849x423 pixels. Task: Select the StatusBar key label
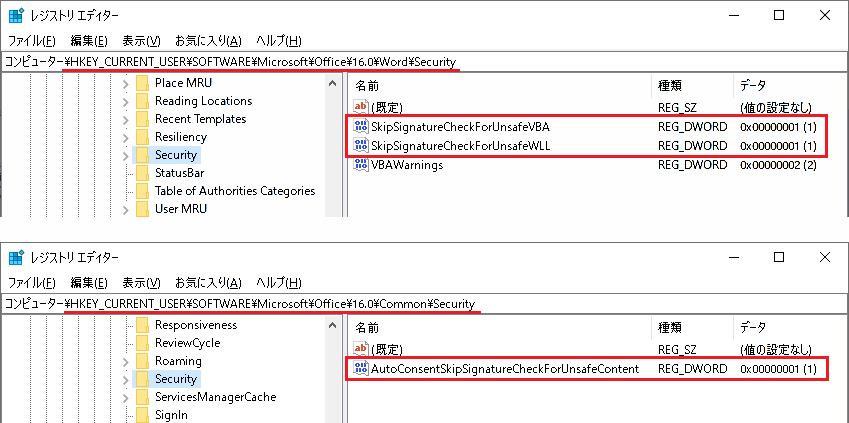click(179, 173)
